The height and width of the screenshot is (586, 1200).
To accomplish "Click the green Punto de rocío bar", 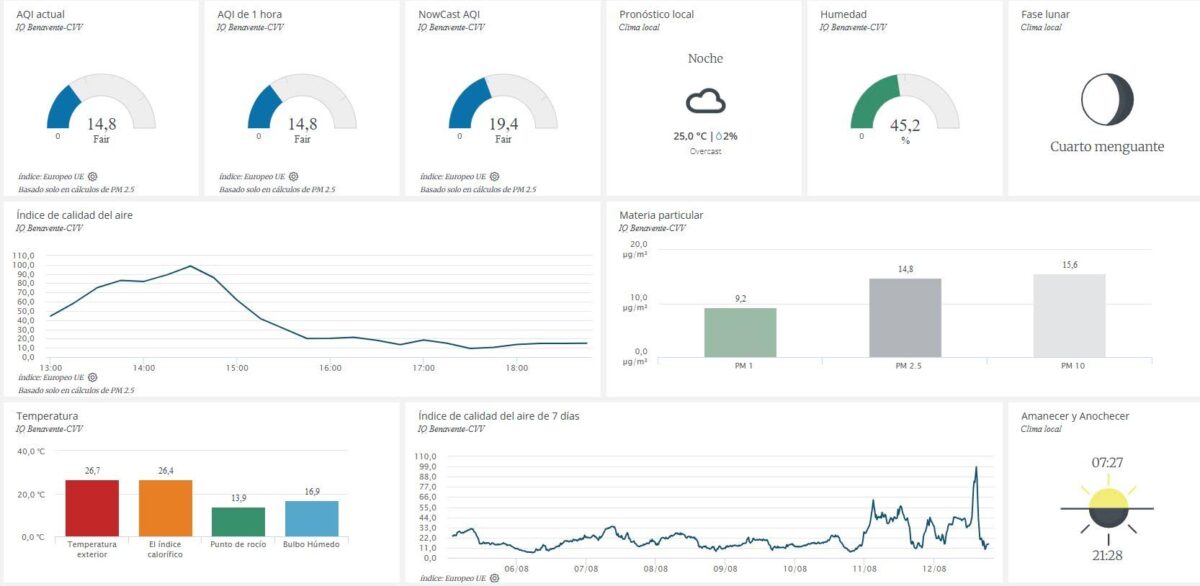I will tap(238, 521).
